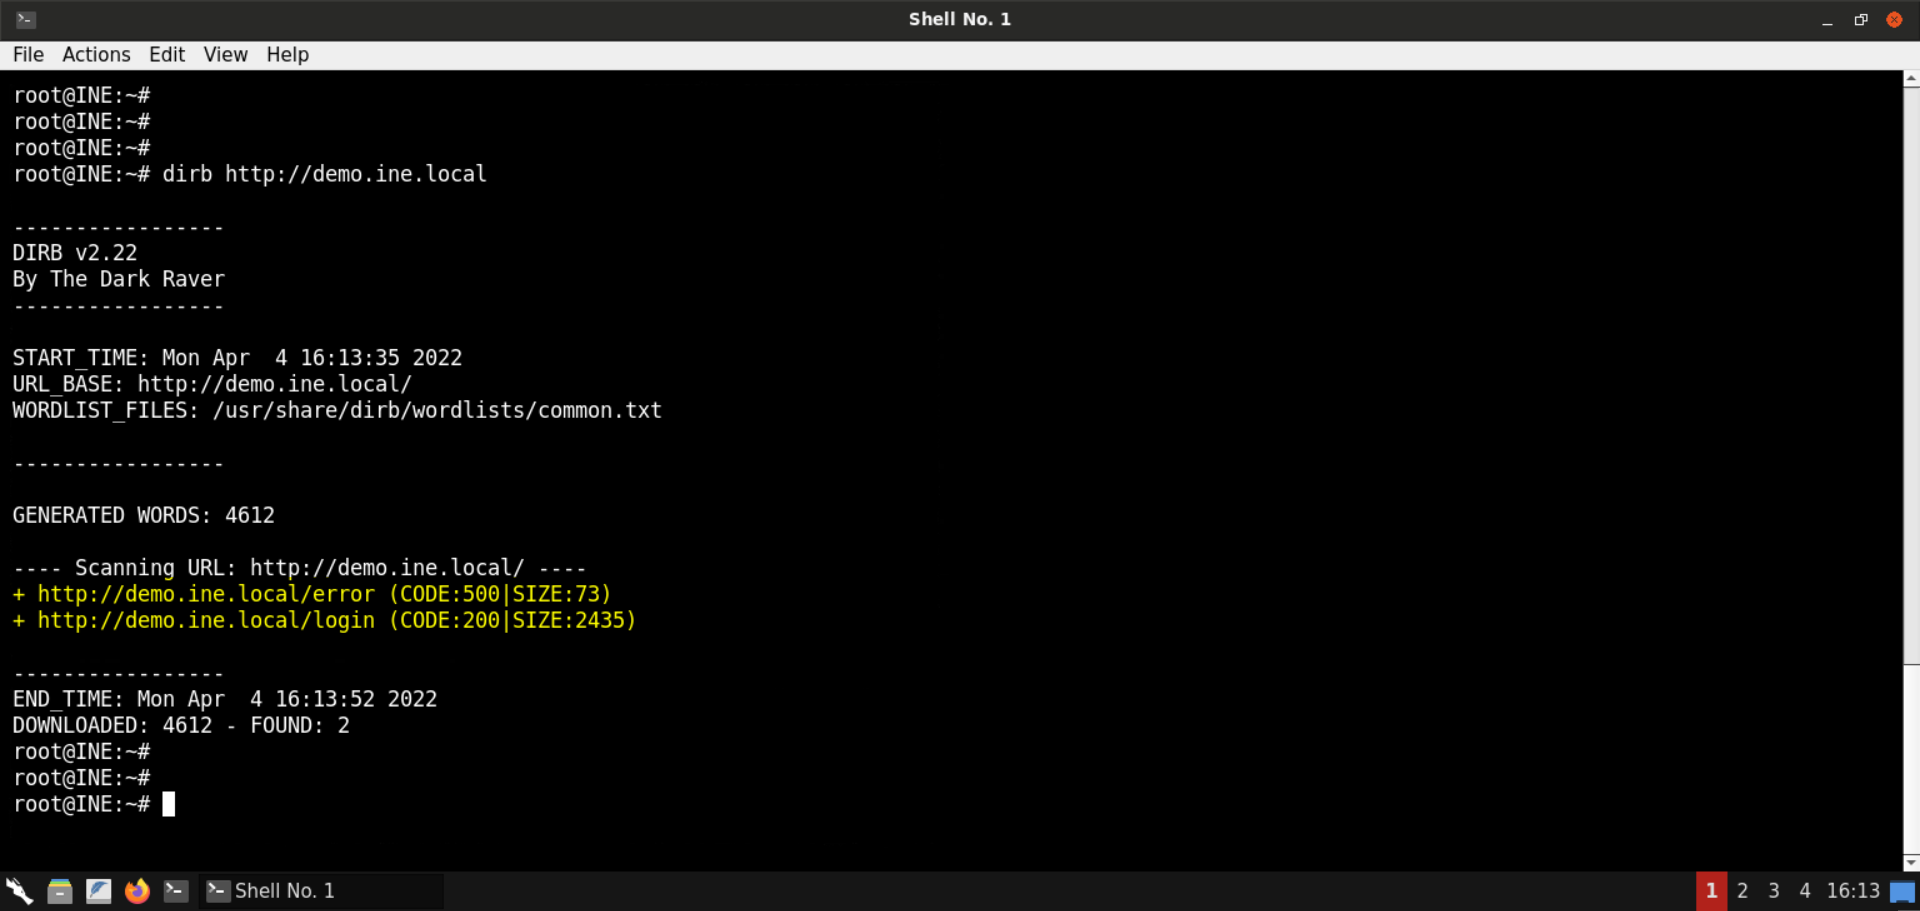The height and width of the screenshot is (911, 1920).
Task: Open the View menu
Action: (225, 54)
